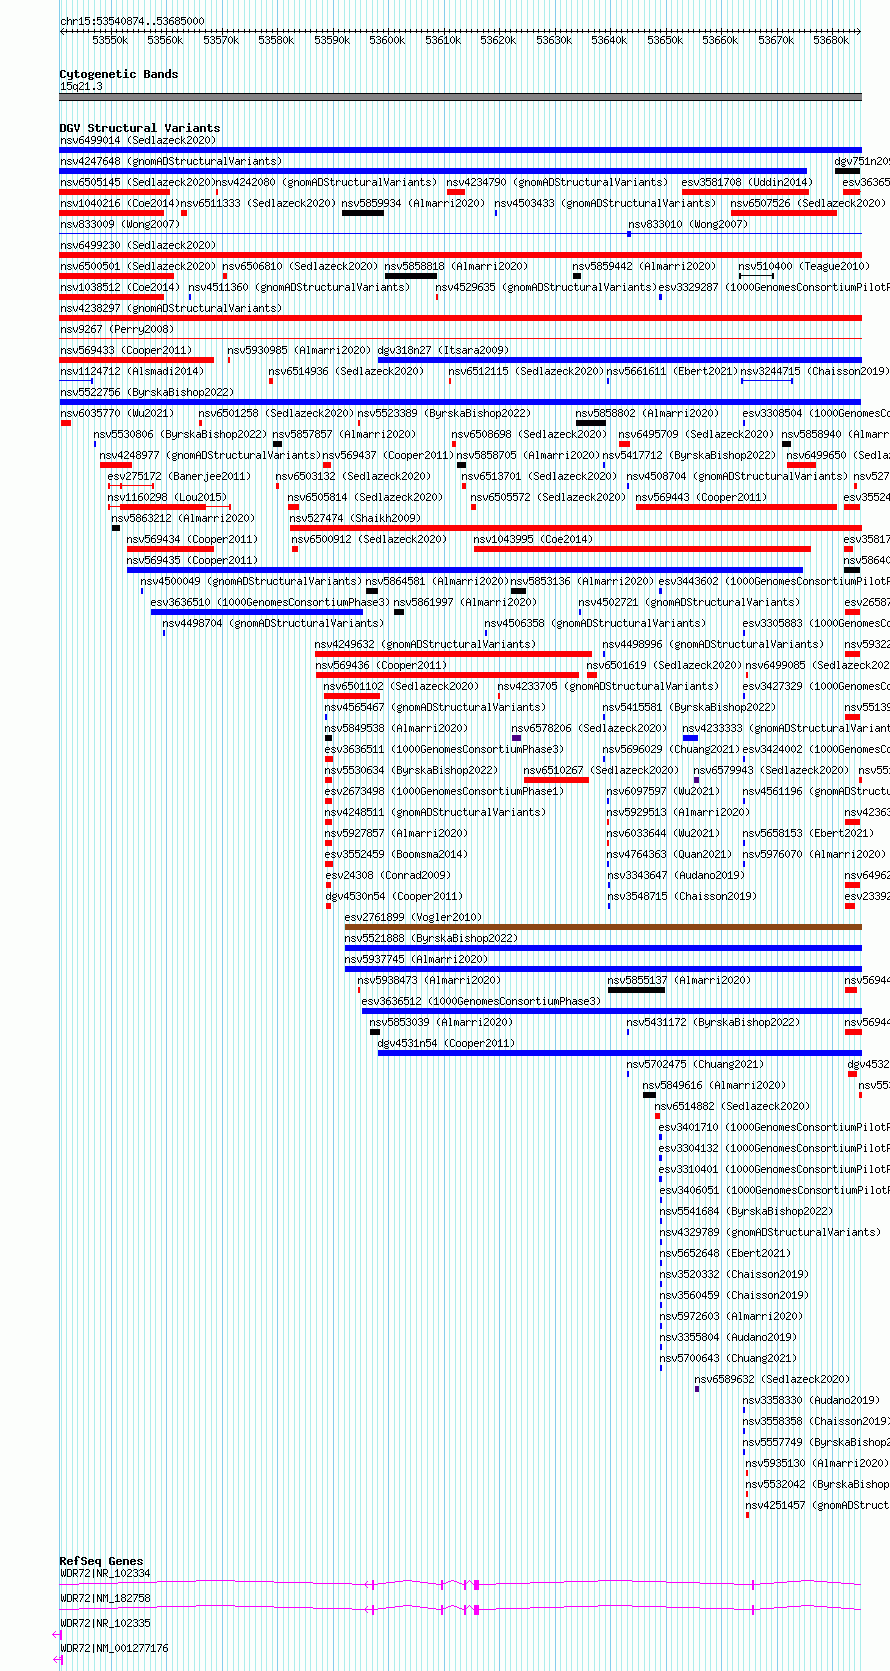Click nsv6589632 (Sedlazeck2020) label
890x1671 pixels.
tap(772, 1379)
